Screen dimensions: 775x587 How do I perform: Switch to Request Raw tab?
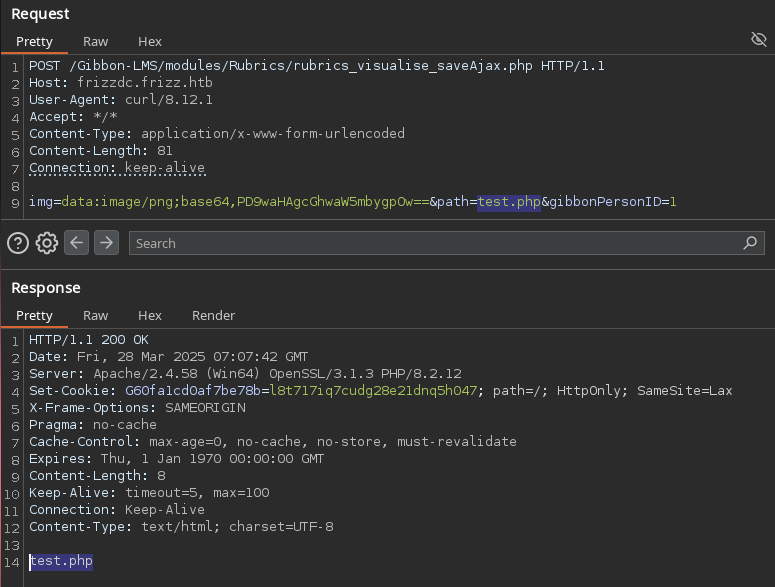point(95,42)
